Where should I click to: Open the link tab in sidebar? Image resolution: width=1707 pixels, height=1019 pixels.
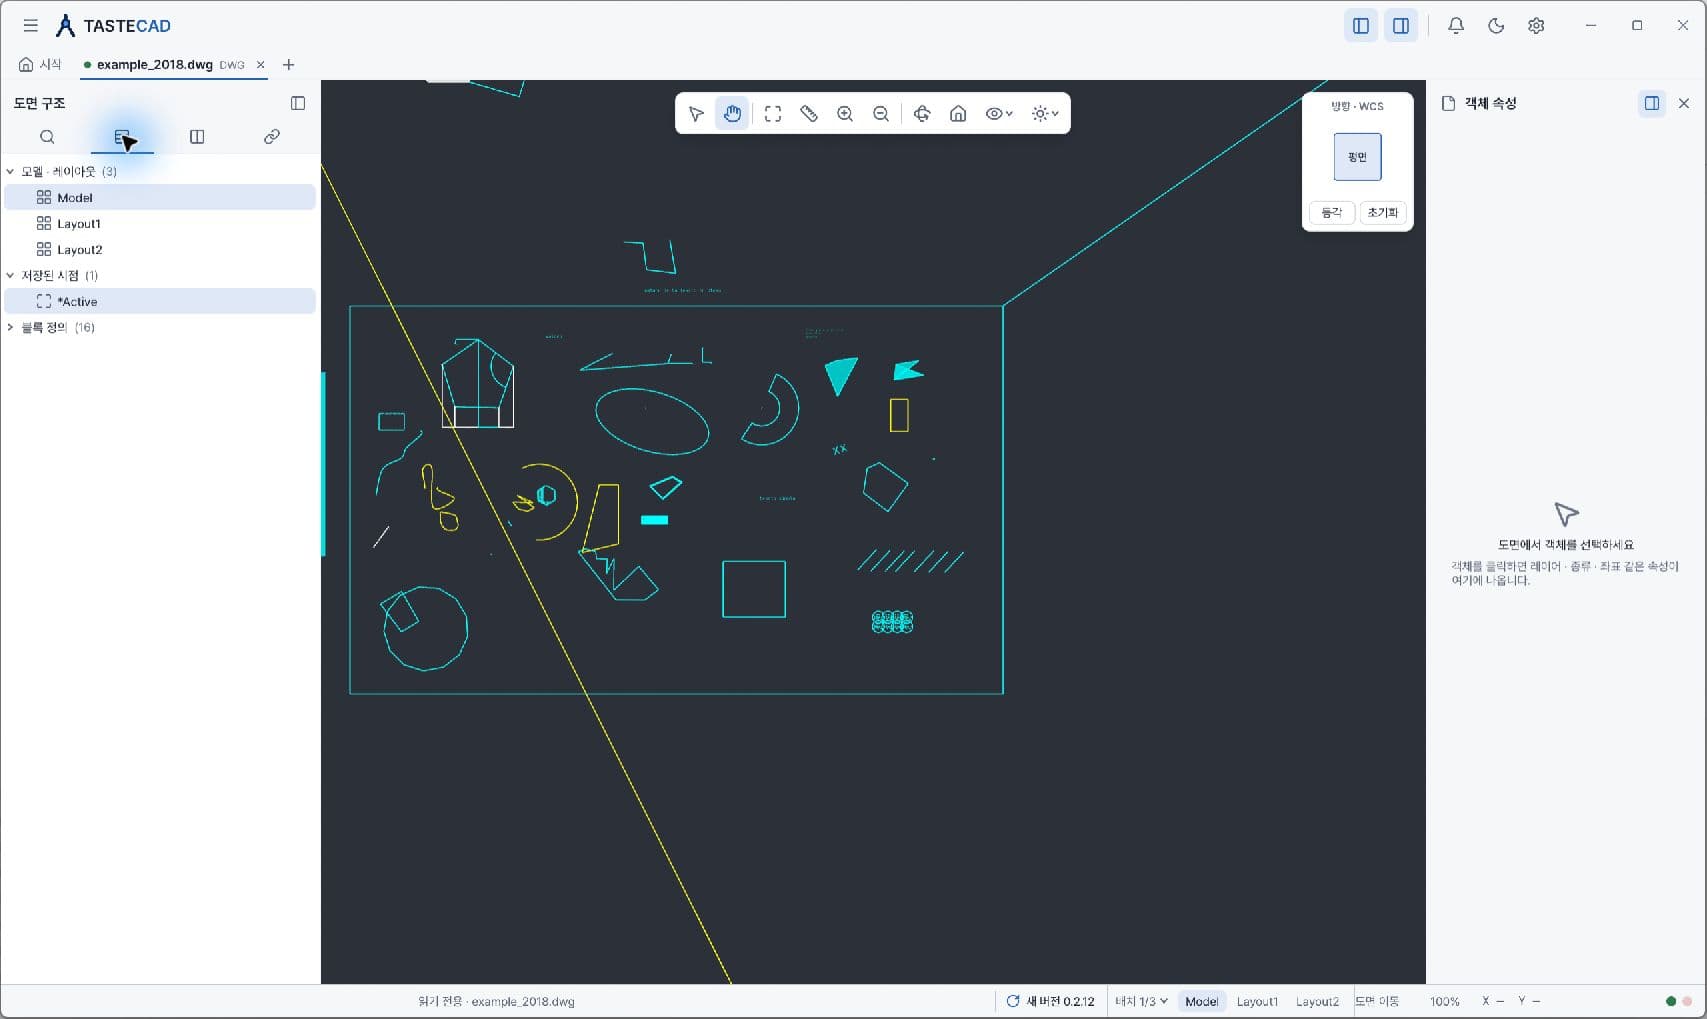272,137
